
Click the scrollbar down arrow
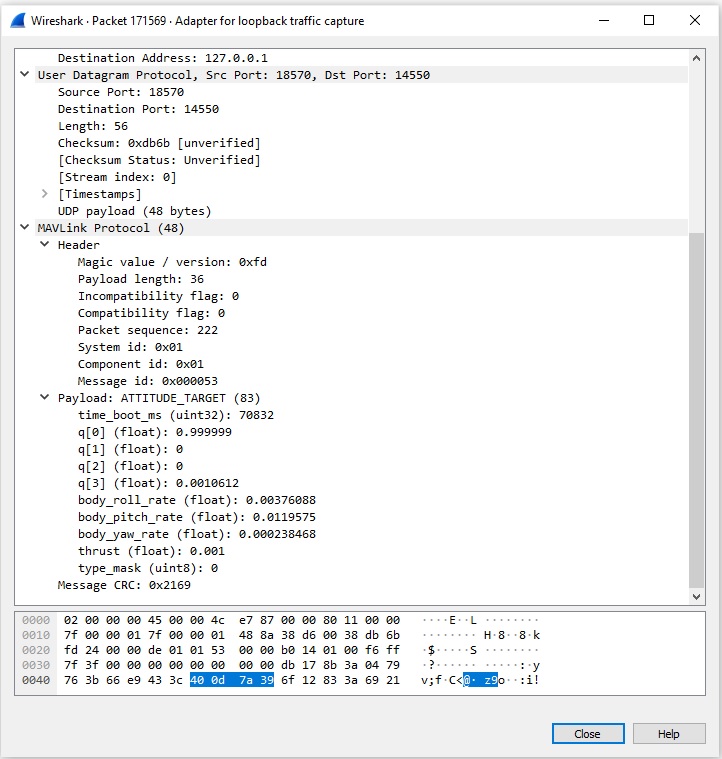coord(696,596)
